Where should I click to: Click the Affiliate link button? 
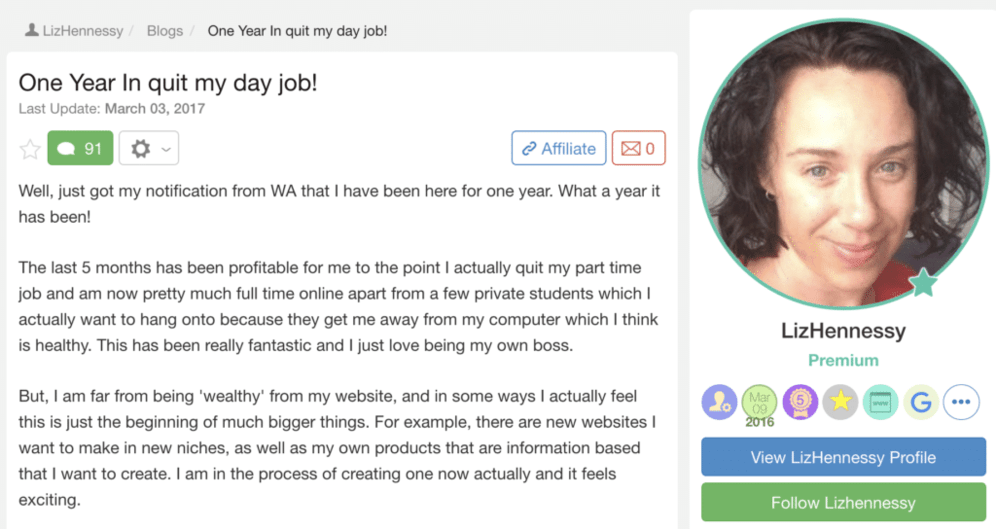click(x=558, y=149)
